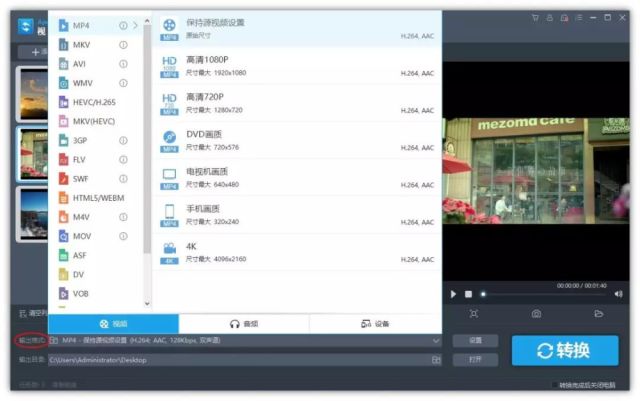Browse output folder icon beside Desktop path
Viewport: 640px width, 401px height.
[x=436, y=360]
